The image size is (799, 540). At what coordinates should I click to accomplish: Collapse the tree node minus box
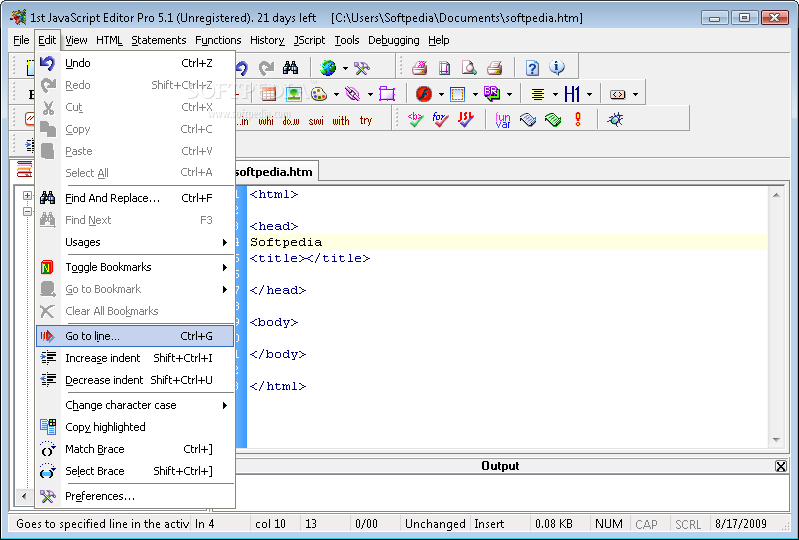[28, 211]
